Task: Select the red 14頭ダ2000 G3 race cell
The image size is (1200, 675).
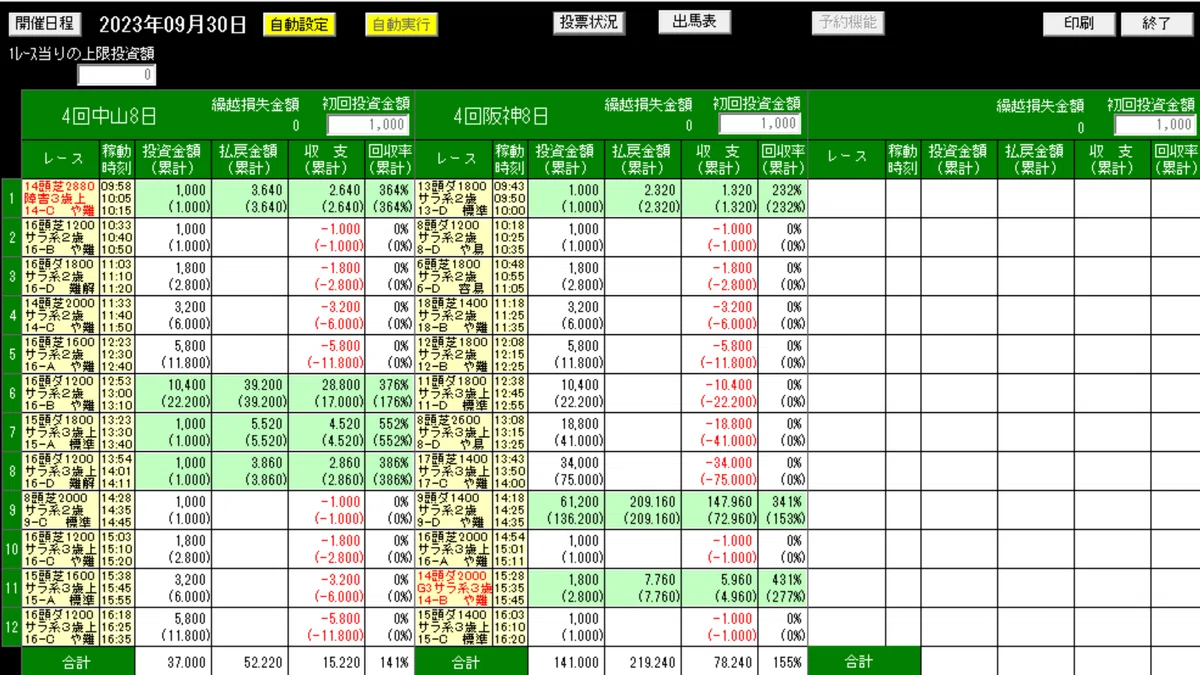Action: pyautogui.click(x=453, y=589)
